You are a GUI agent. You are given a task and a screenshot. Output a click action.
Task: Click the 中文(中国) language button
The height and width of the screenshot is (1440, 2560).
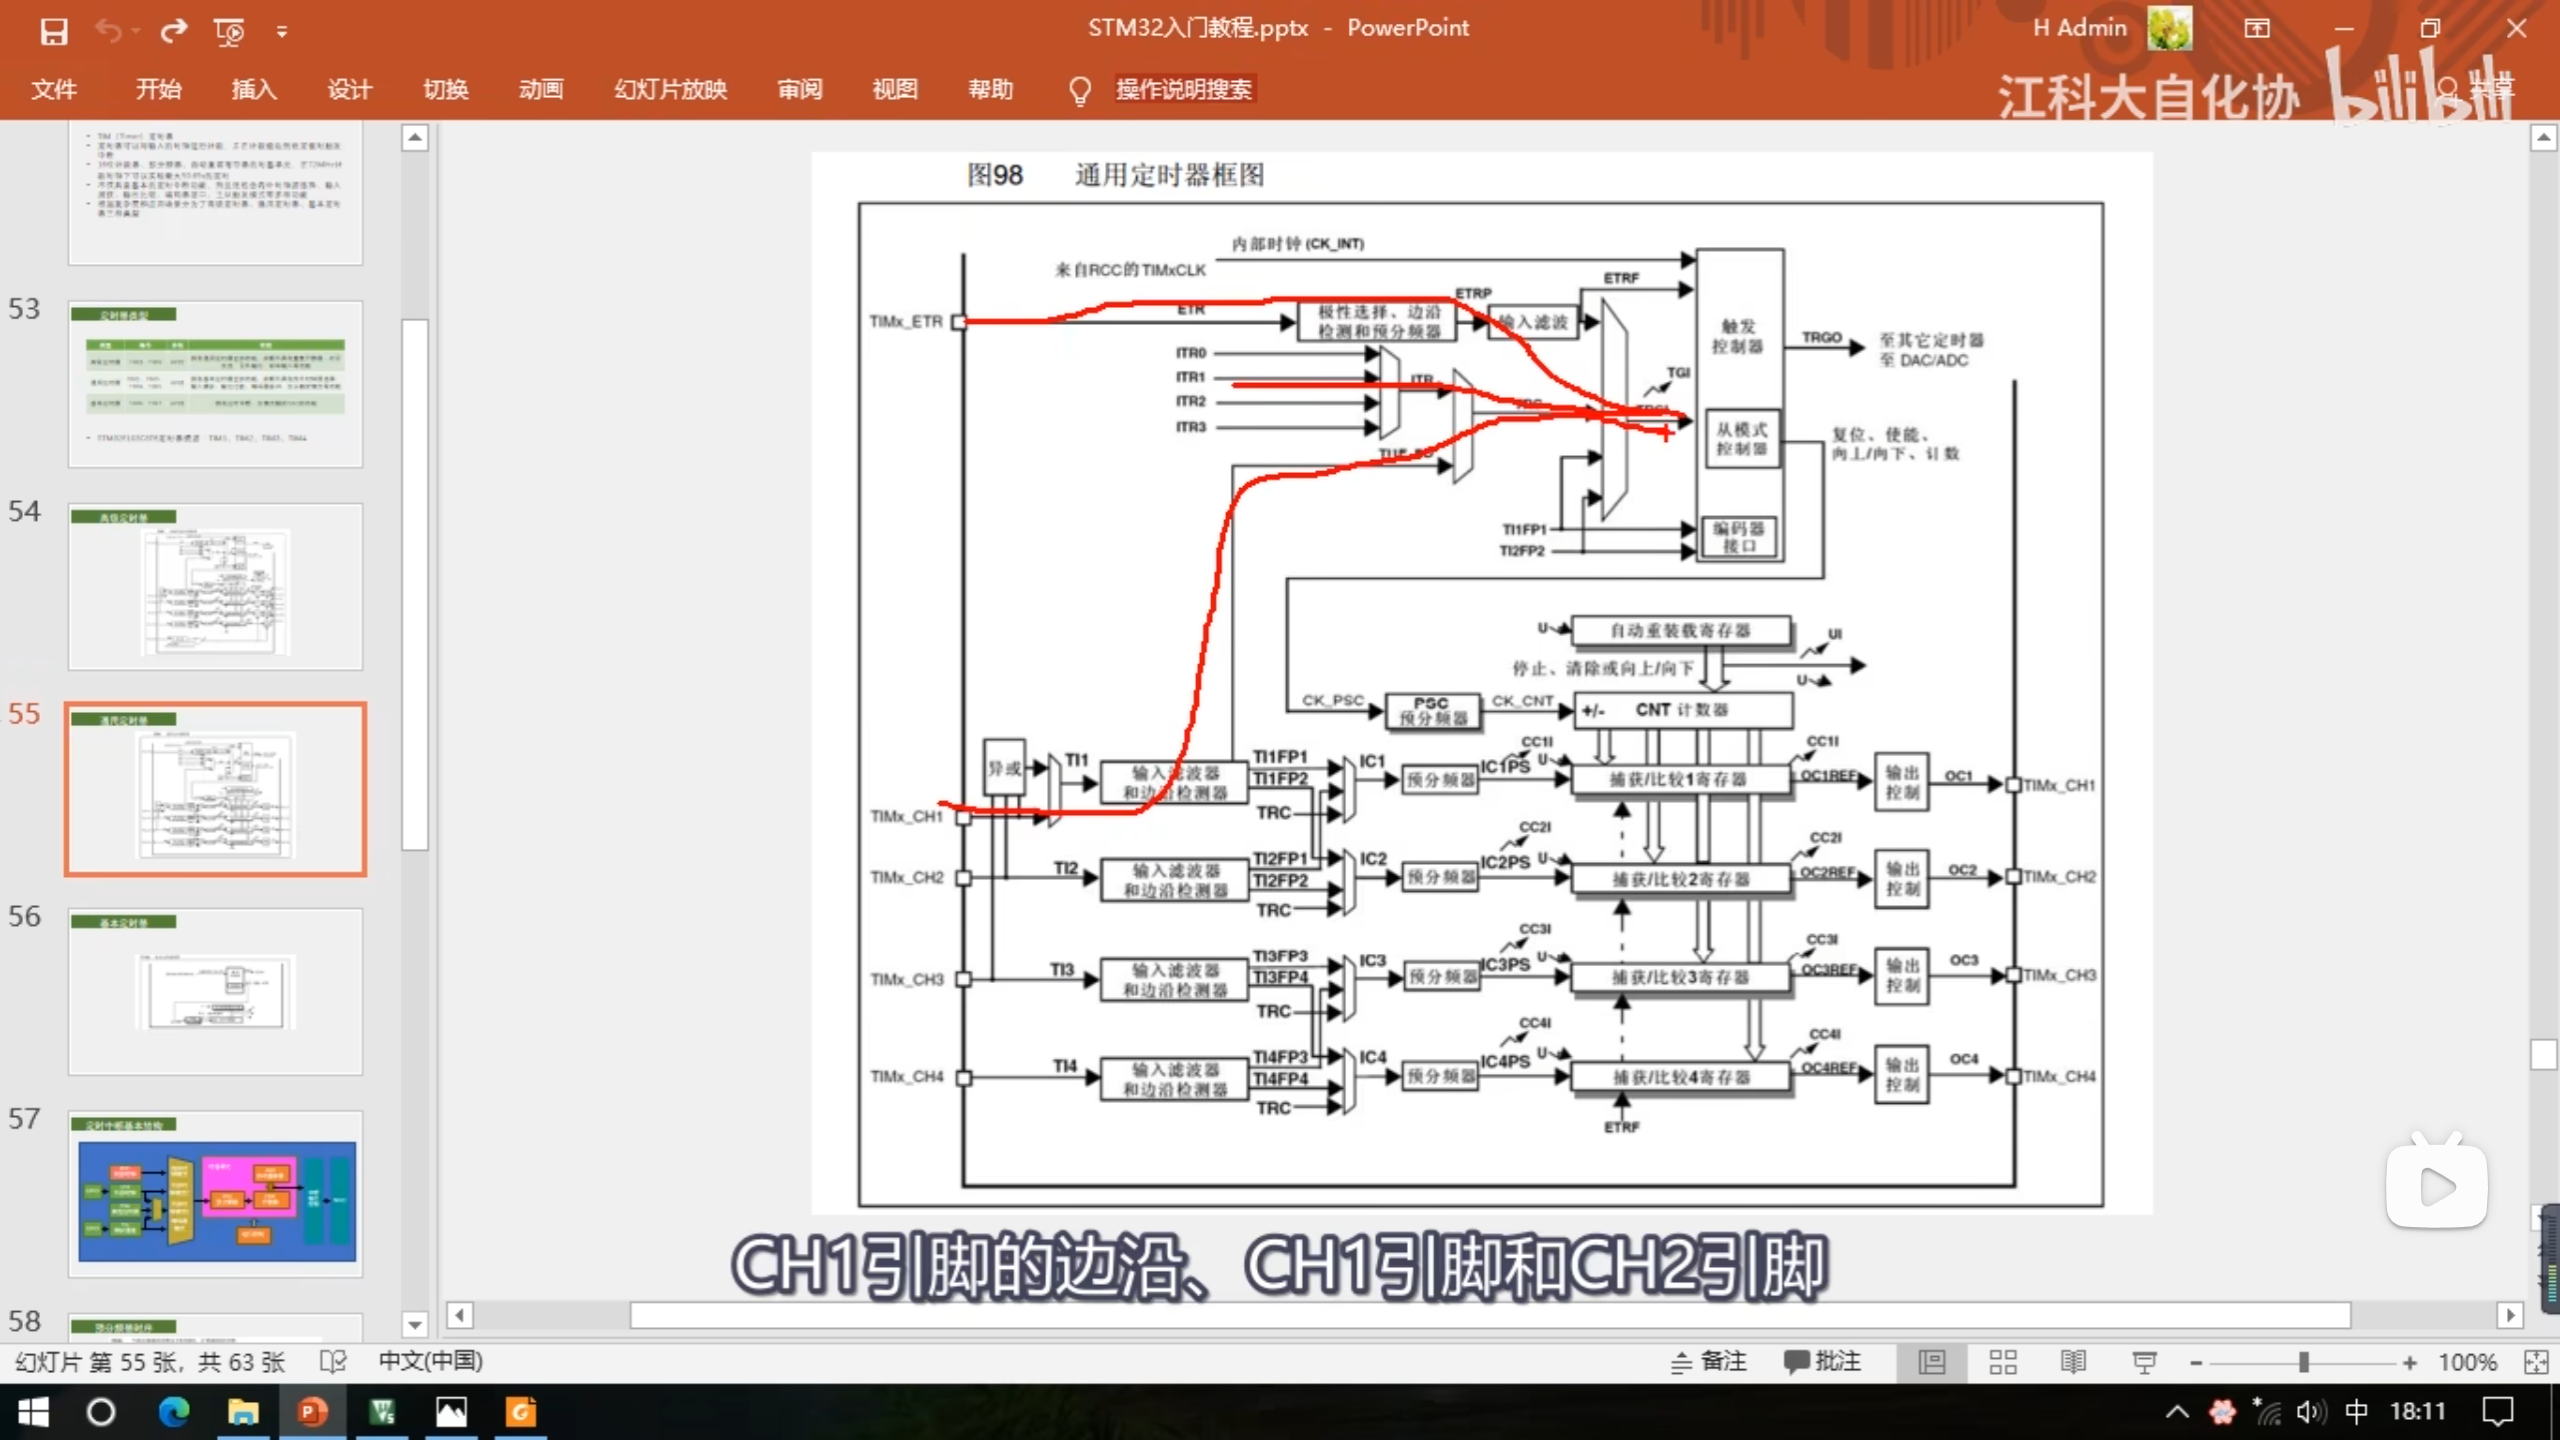tap(430, 1362)
